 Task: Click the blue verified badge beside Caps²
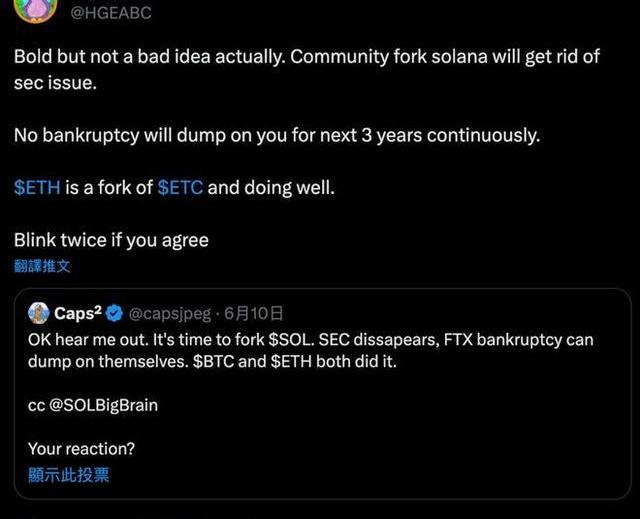[114, 313]
